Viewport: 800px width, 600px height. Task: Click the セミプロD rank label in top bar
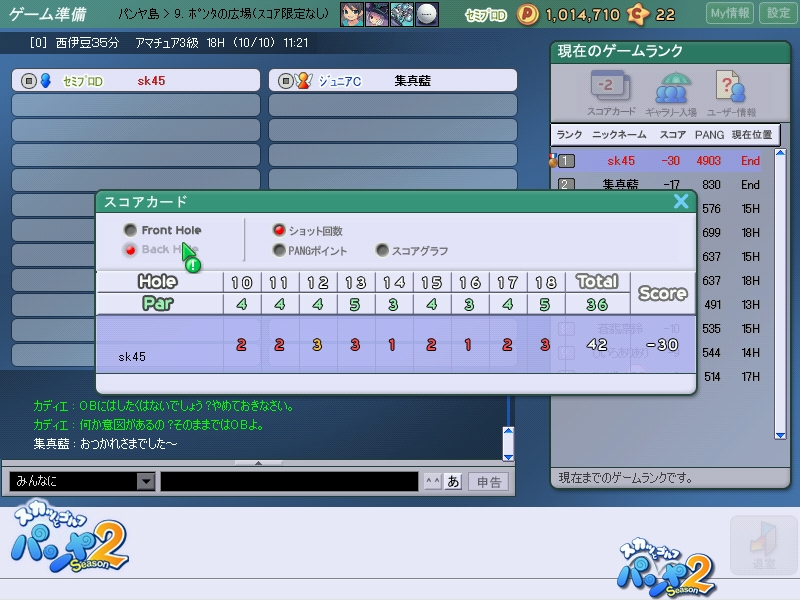[486, 15]
